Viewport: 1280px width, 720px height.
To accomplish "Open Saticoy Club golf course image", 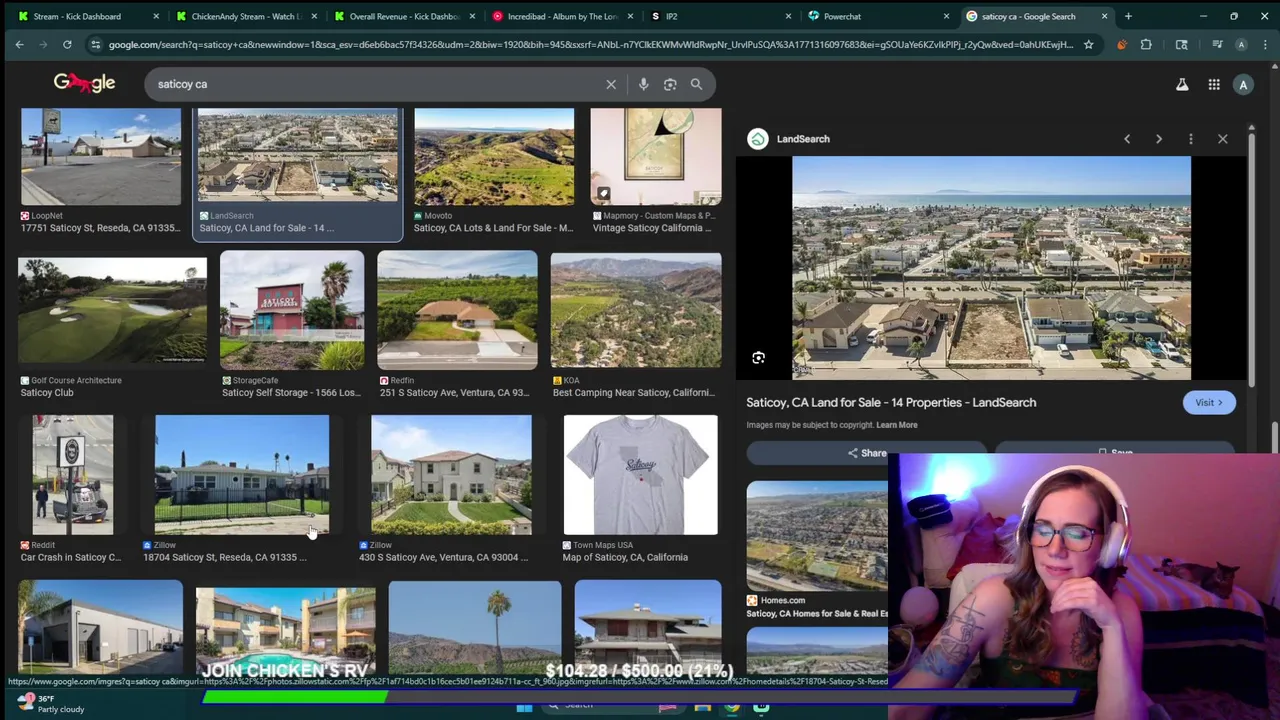I will (x=112, y=310).
